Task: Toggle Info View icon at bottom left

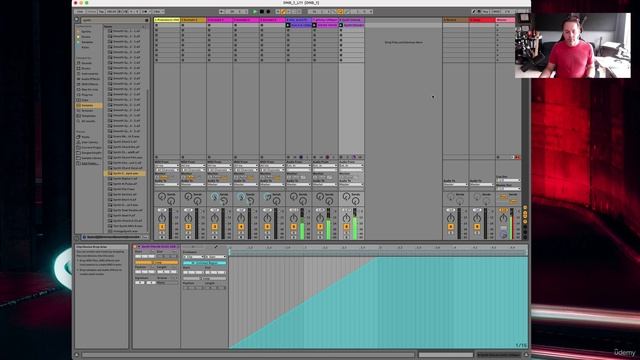Action: click(76, 355)
